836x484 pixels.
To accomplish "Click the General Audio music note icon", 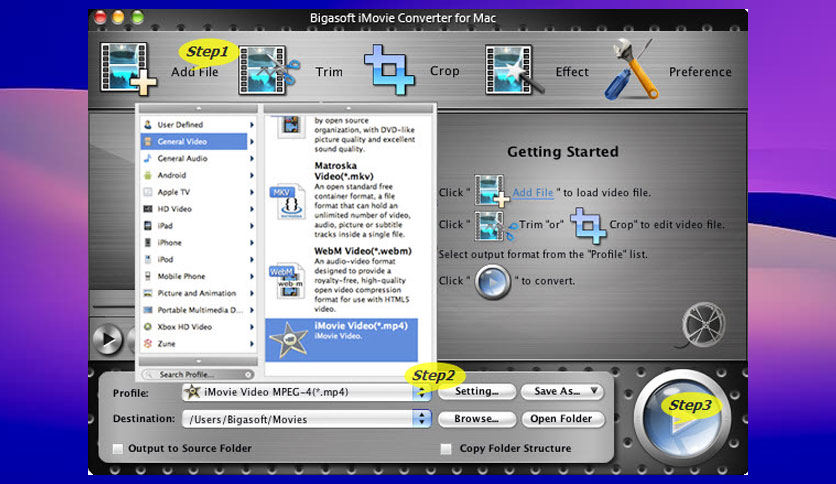I will [x=148, y=158].
